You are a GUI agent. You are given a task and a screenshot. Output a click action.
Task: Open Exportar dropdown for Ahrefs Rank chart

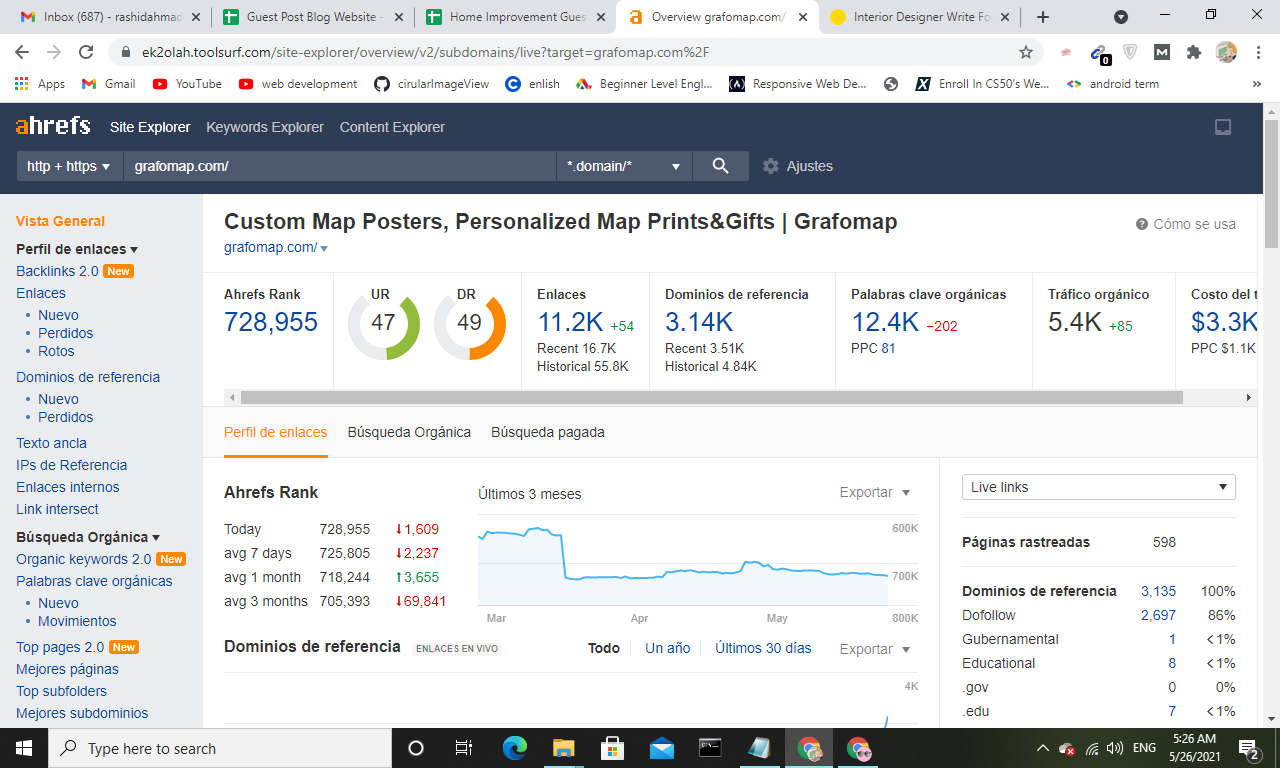coord(875,492)
